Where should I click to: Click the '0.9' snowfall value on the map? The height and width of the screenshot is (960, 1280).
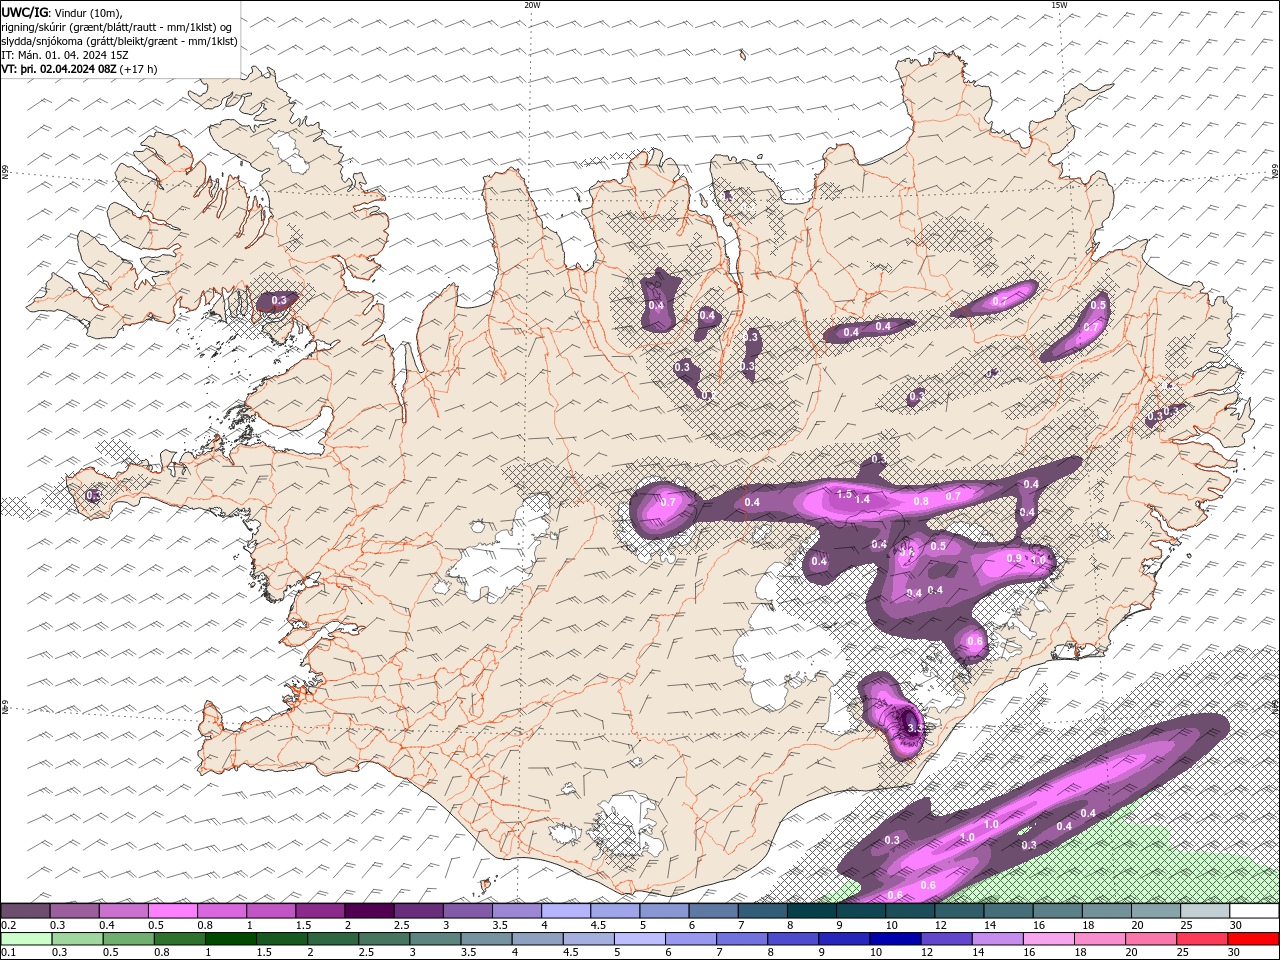(x=1013, y=559)
